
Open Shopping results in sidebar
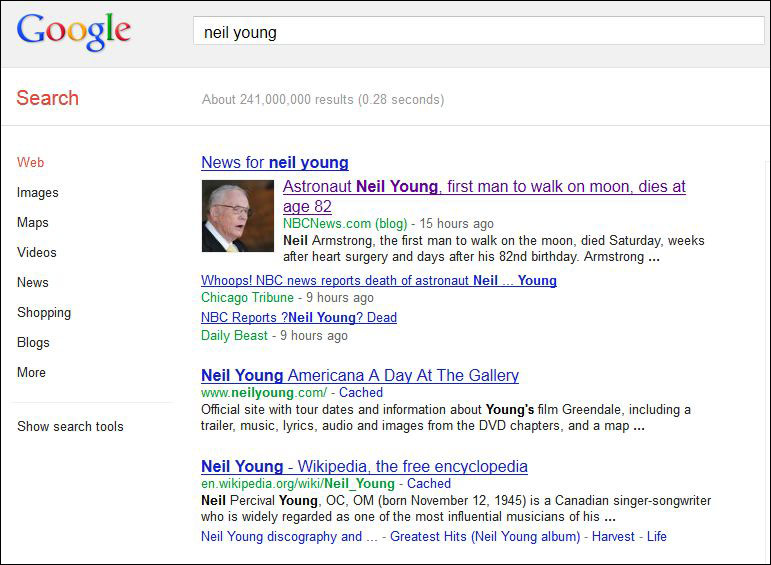click(x=44, y=312)
